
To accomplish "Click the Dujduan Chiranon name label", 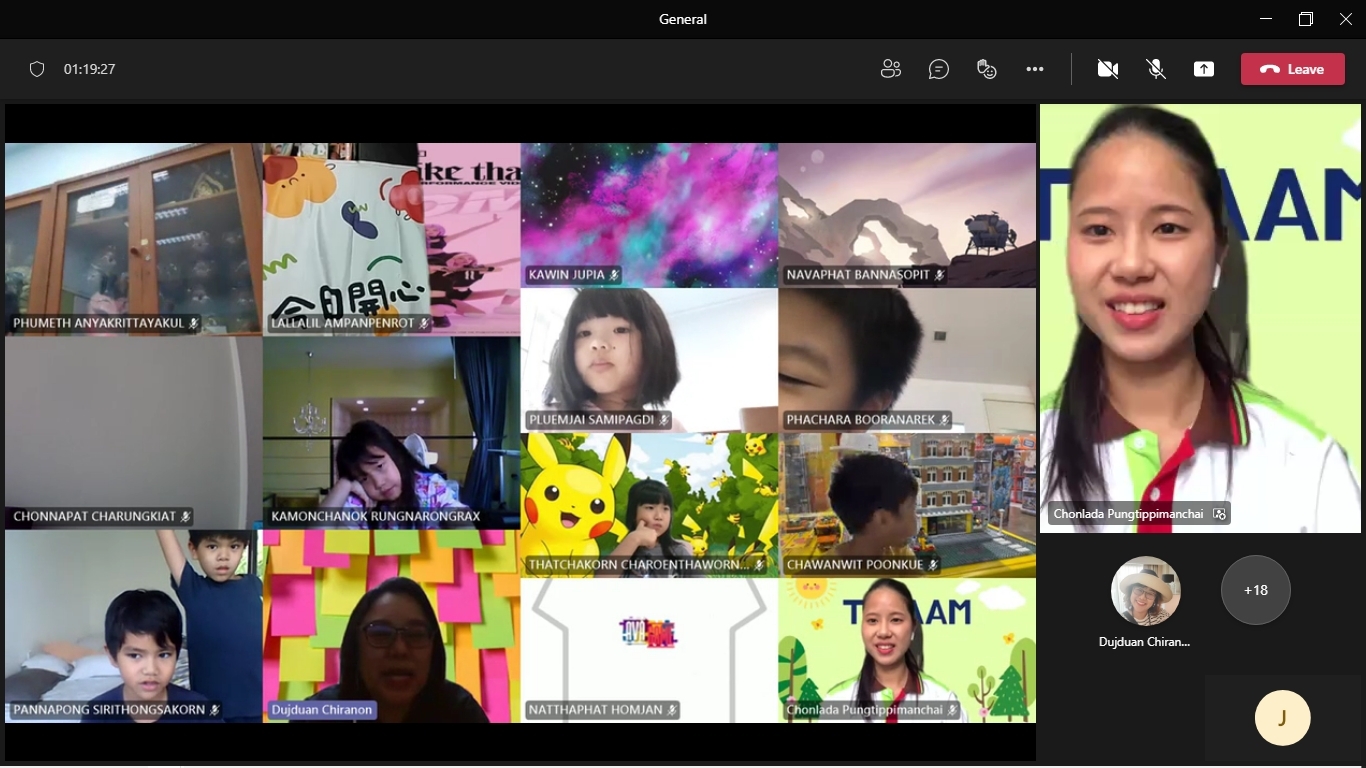I will pyautogui.click(x=321, y=710).
